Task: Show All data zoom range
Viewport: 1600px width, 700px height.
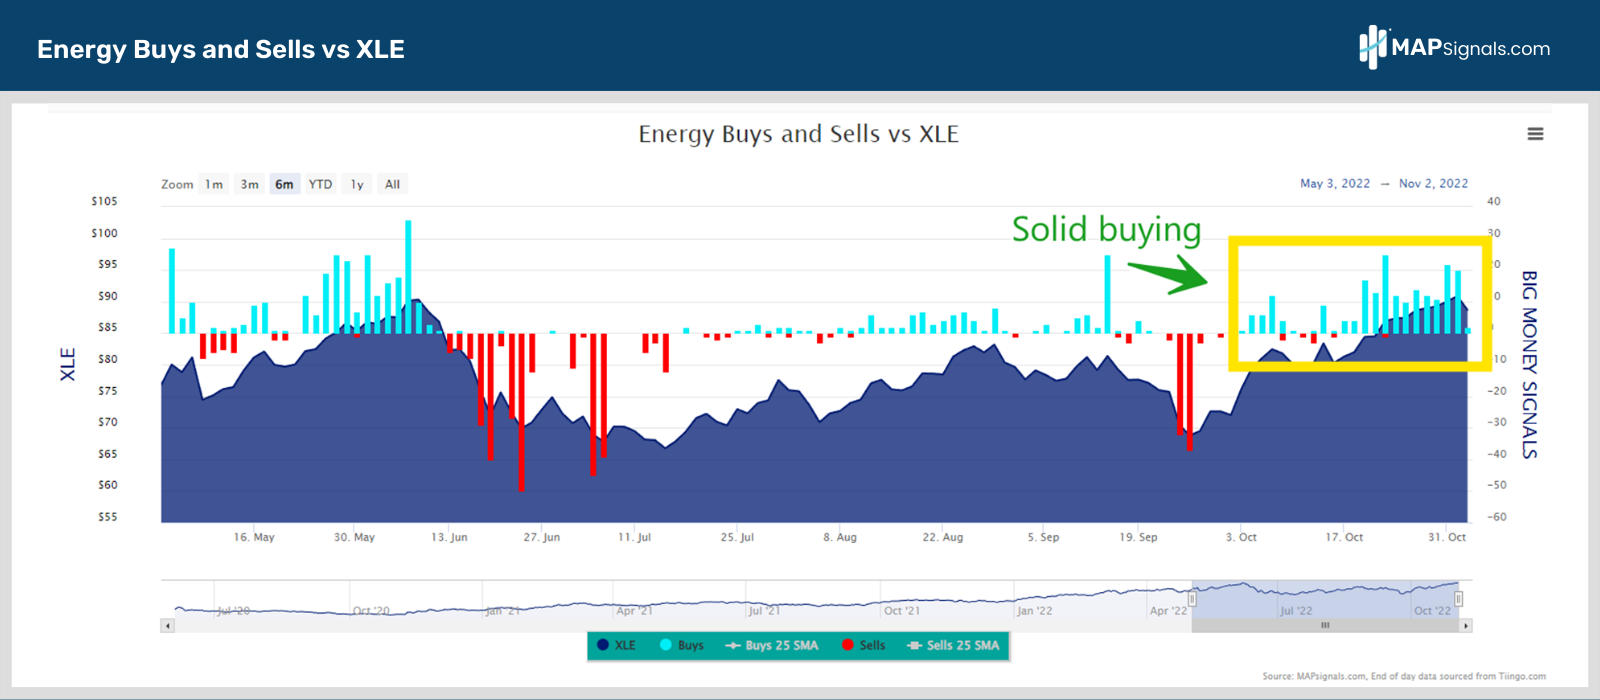Action: click(392, 184)
